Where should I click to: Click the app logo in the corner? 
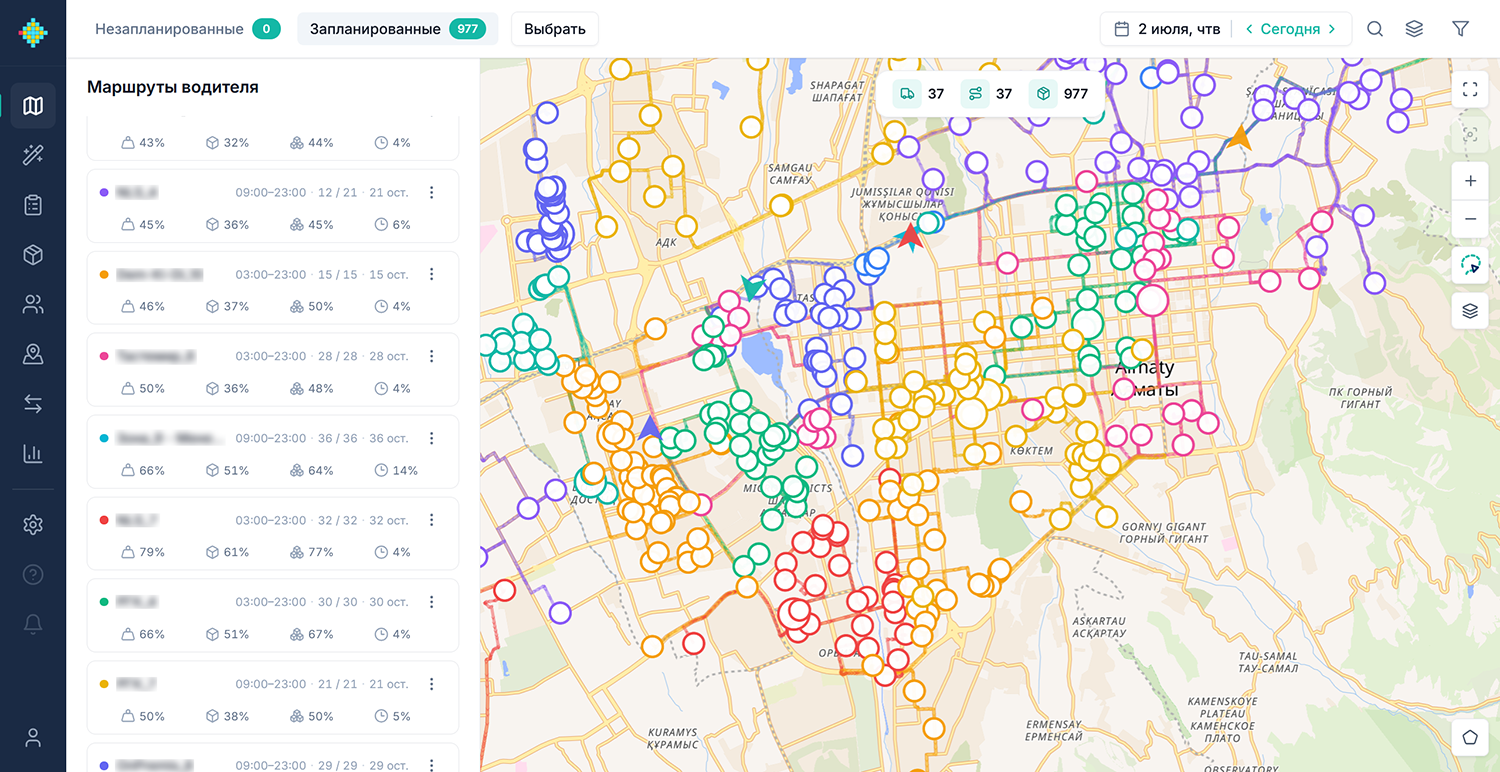[x=33, y=31]
